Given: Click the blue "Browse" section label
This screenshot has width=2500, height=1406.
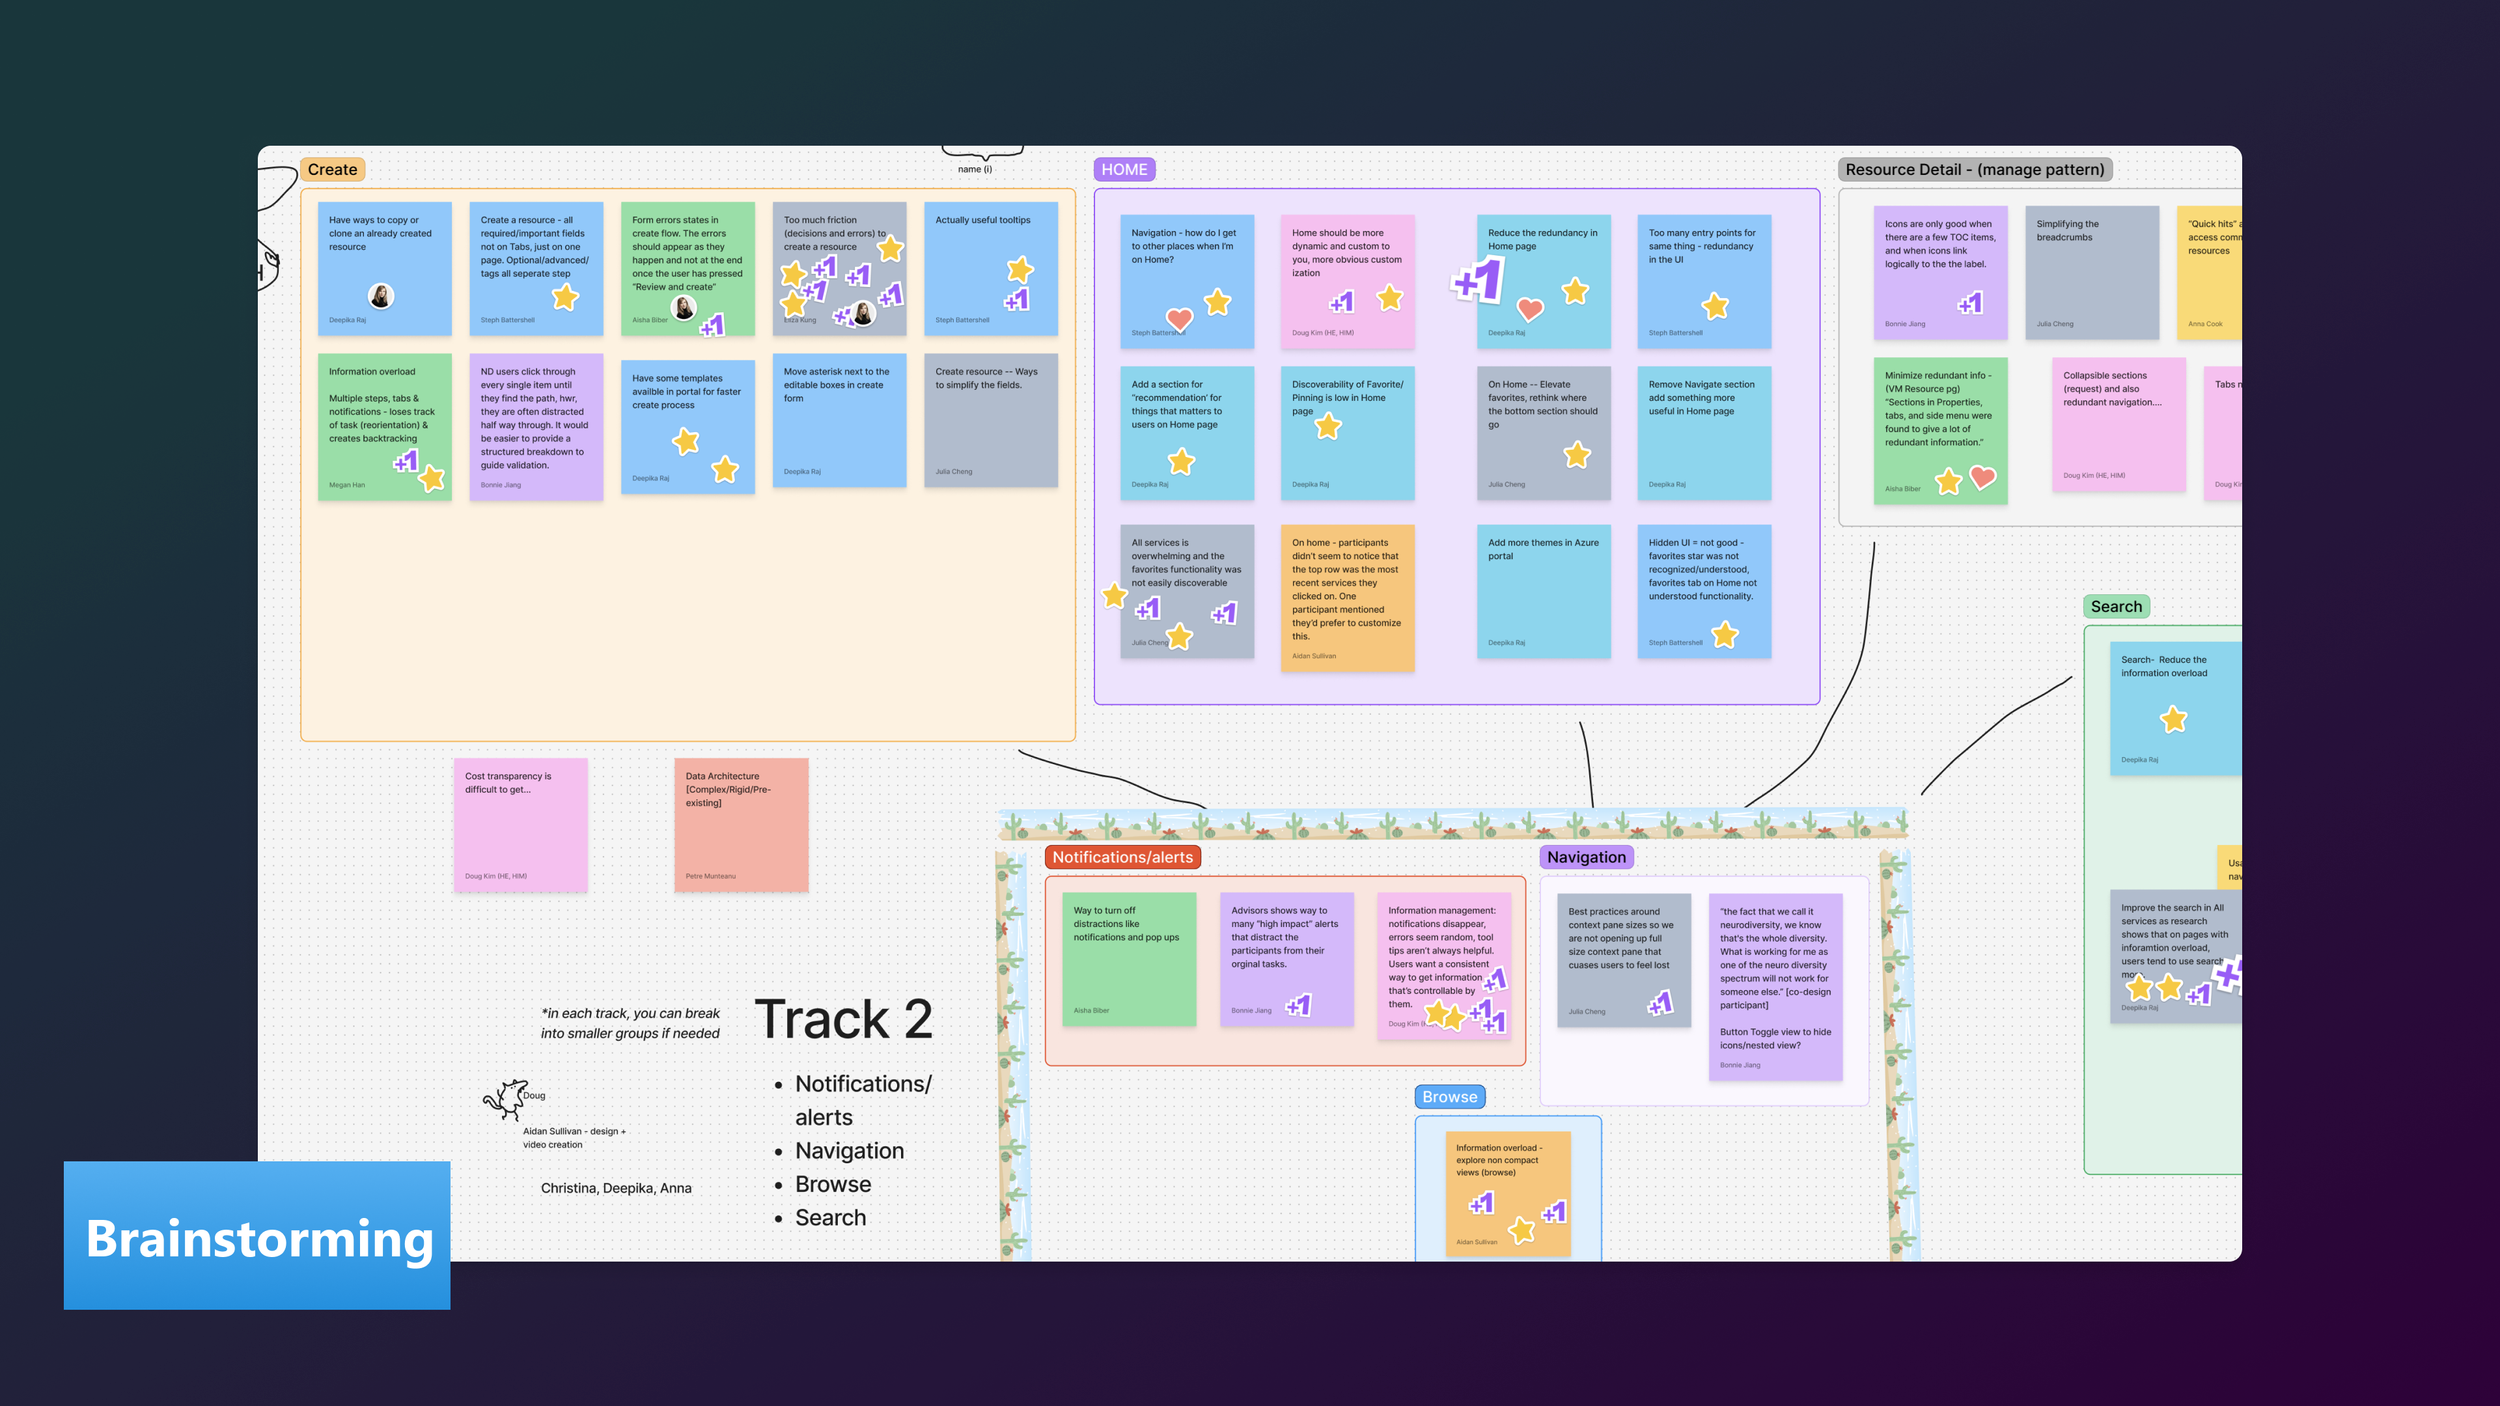Looking at the screenshot, I should [x=1449, y=1097].
